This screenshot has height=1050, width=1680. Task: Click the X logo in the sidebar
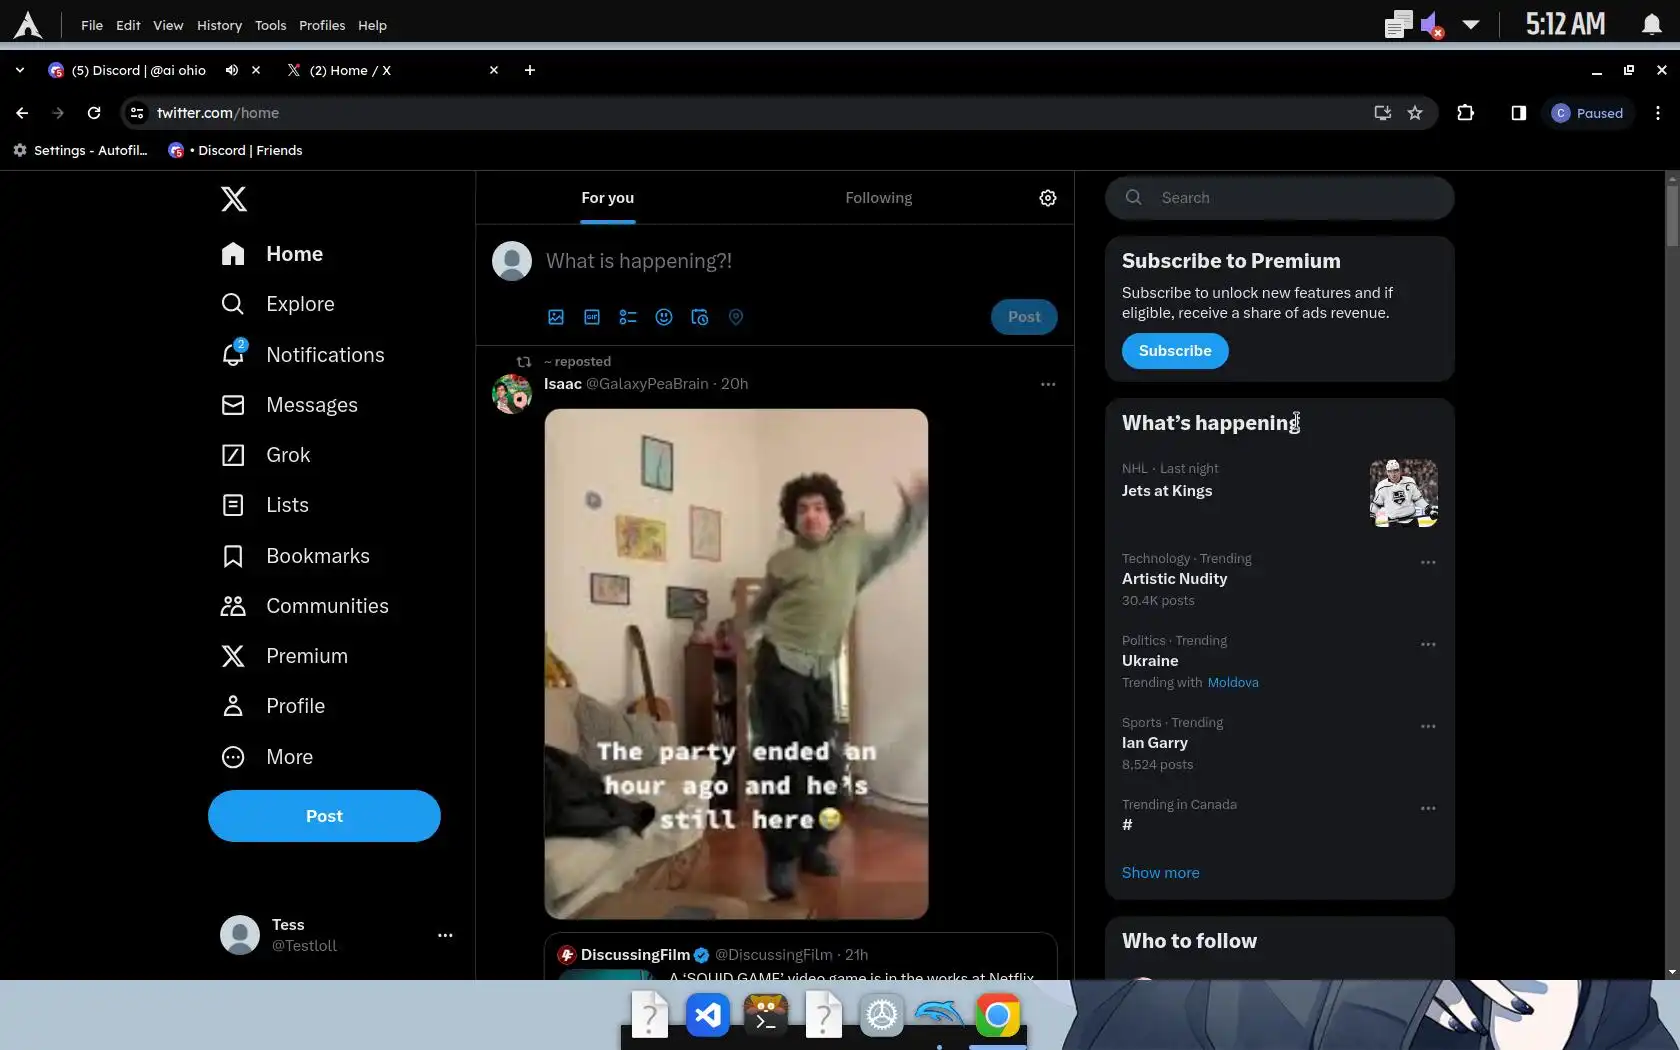[x=233, y=199]
